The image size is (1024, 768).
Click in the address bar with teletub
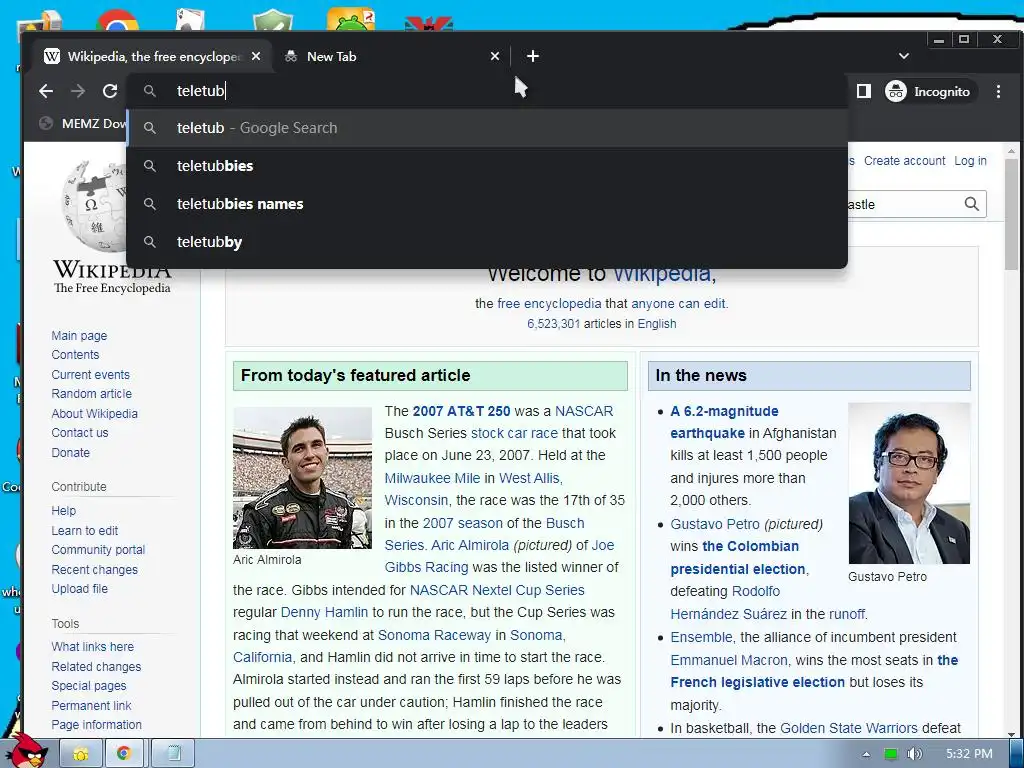tap(487, 91)
